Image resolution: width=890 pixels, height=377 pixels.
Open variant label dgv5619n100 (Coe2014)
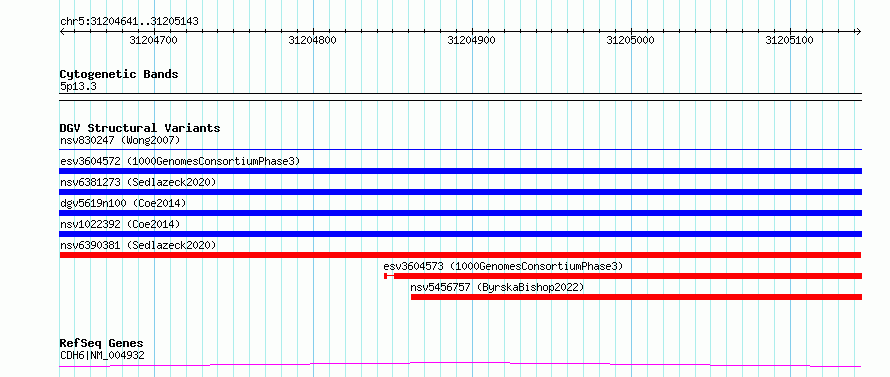(x=123, y=203)
